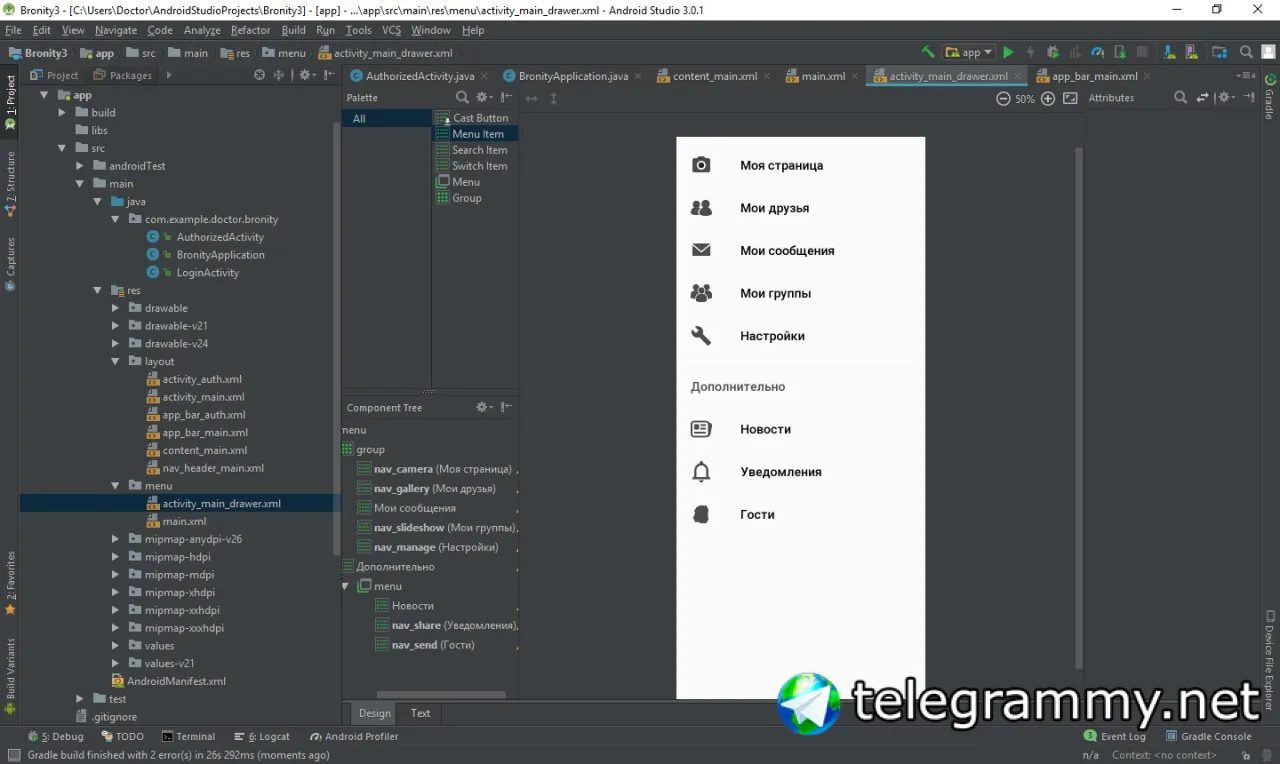Start debugging with the Debug app icon

1053,52
